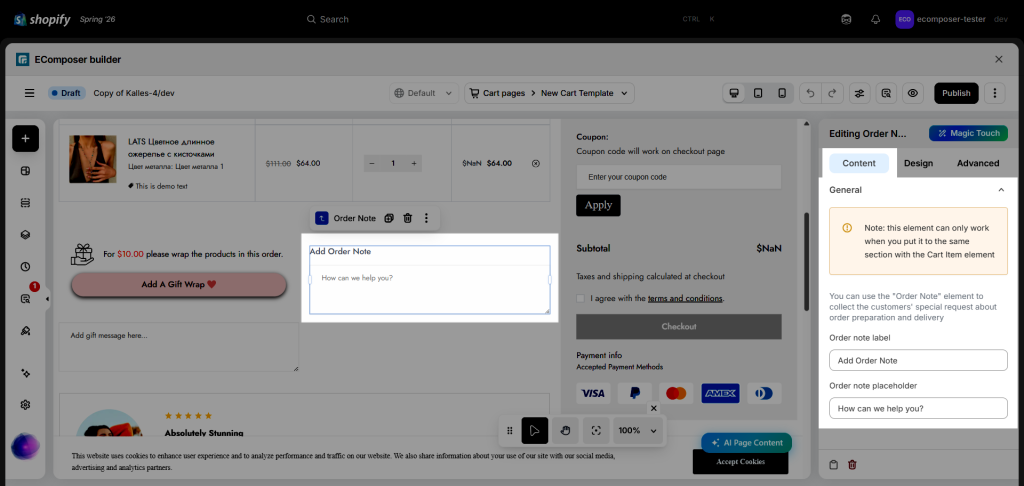The width and height of the screenshot is (1024, 486).
Task: Click the Checkout button
Action: tap(679, 327)
